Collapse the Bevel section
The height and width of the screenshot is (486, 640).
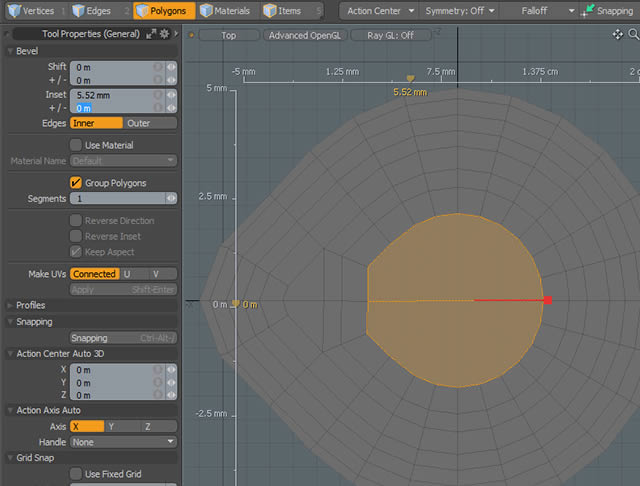10,51
